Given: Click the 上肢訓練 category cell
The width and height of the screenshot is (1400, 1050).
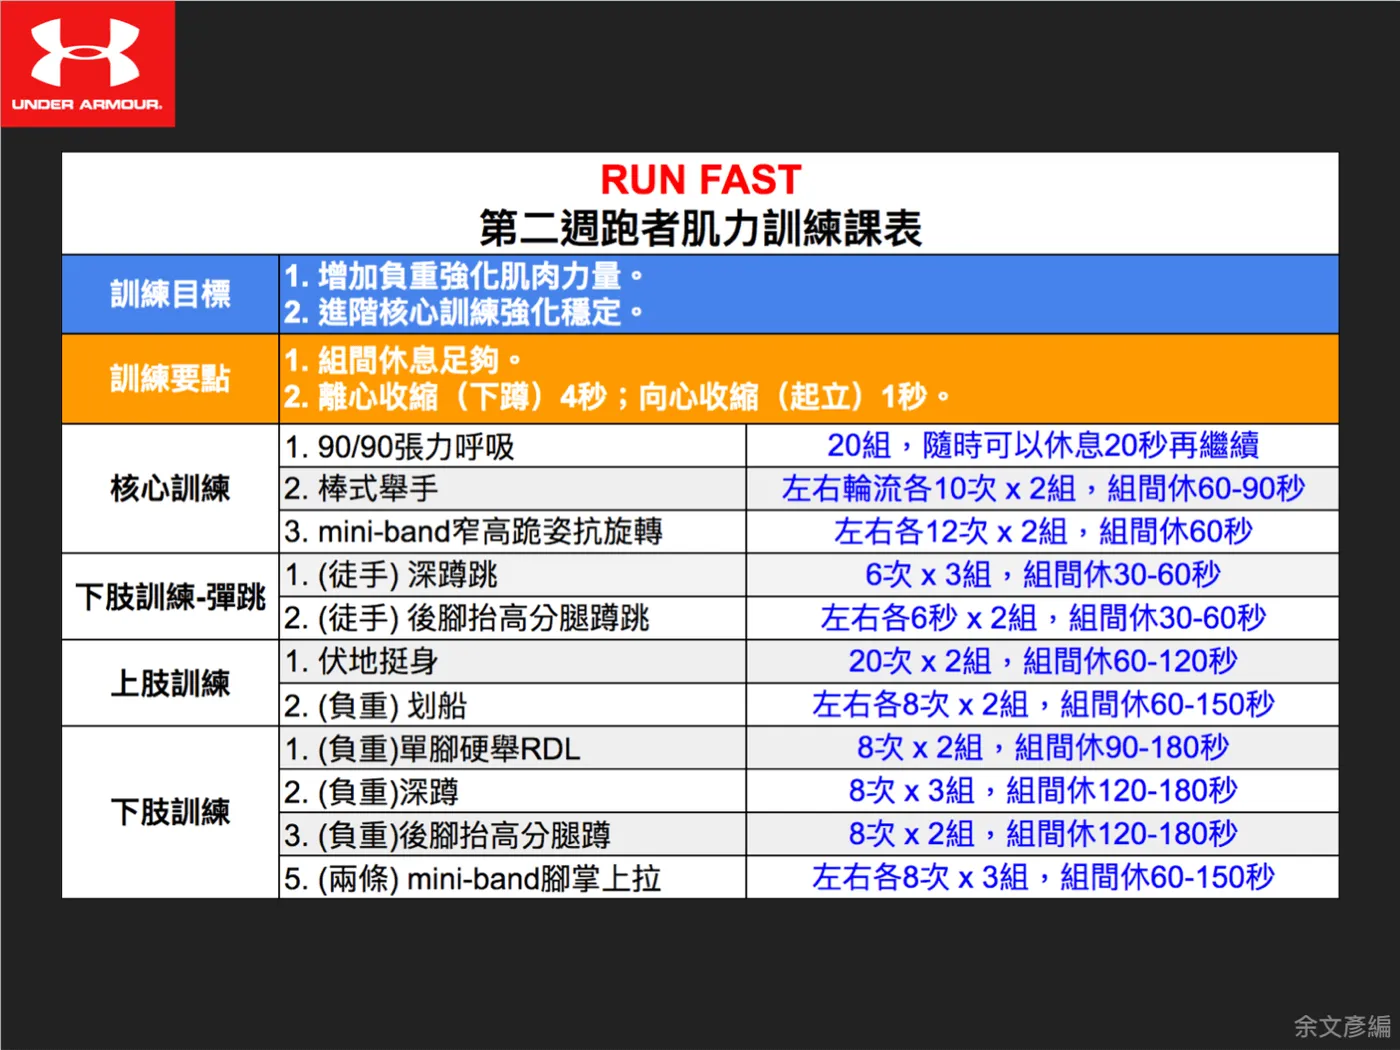Looking at the screenshot, I should [170, 683].
